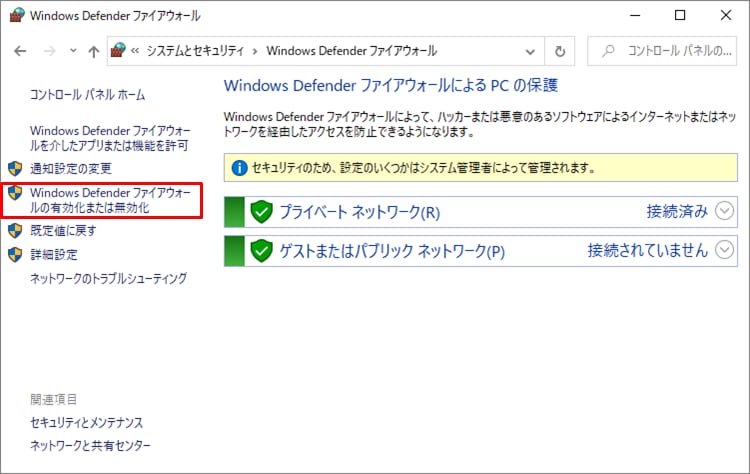
Task: Open ネットワークのトラブルシューティング link
Action: 109,278
